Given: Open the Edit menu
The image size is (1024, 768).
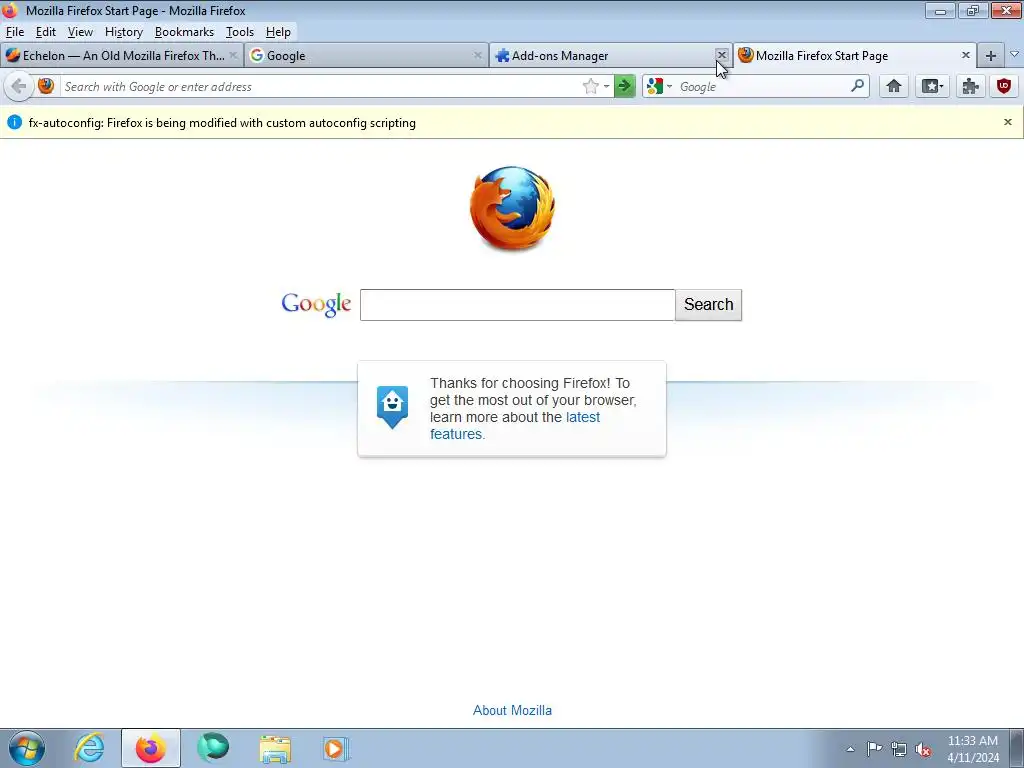Looking at the screenshot, I should [x=46, y=32].
